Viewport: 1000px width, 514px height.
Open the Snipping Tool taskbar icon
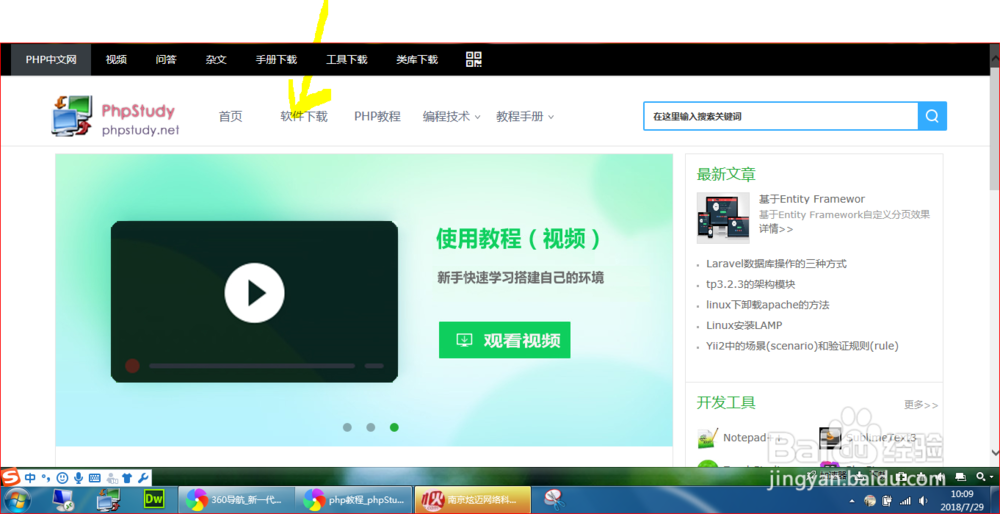pos(554,500)
